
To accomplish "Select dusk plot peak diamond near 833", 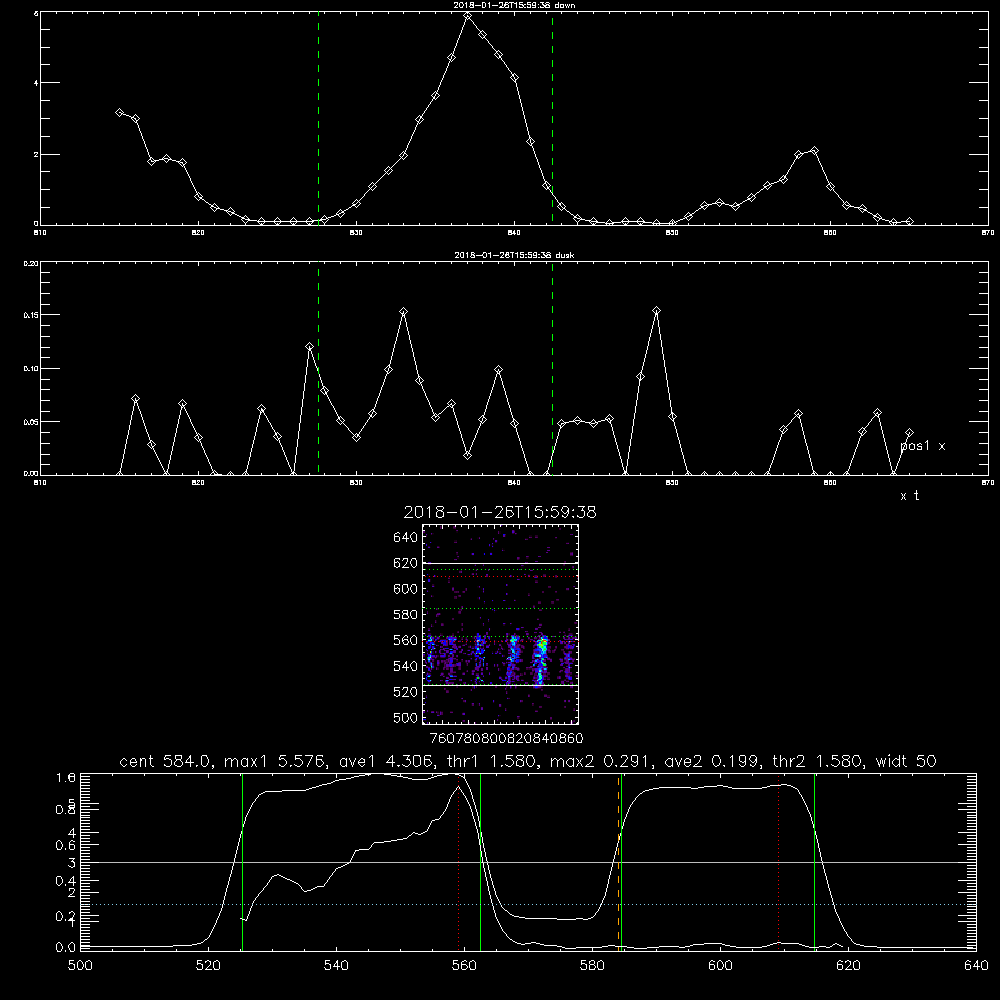I will coord(403,312).
